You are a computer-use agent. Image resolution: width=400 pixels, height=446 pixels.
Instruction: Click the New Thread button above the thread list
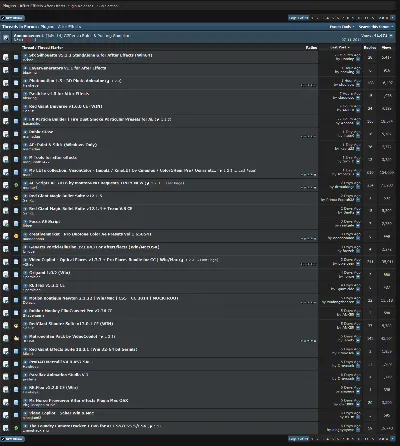12,18
